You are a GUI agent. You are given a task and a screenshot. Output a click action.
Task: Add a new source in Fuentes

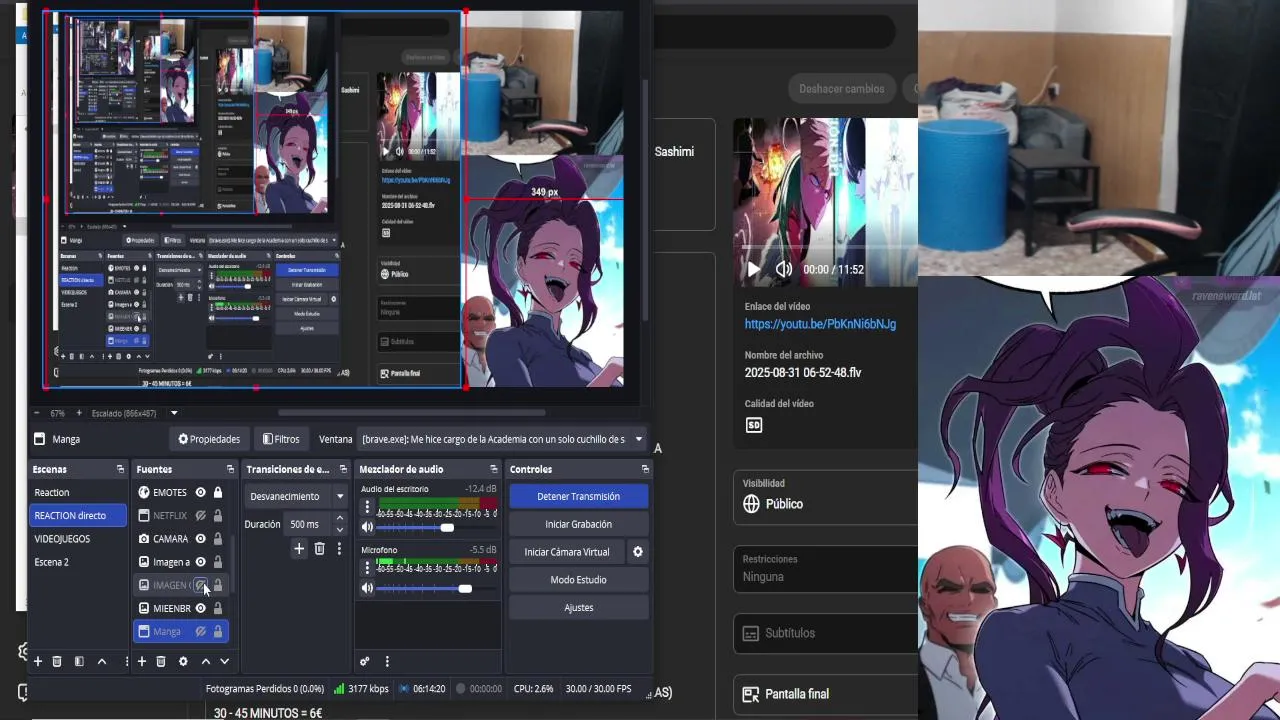click(x=142, y=661)
